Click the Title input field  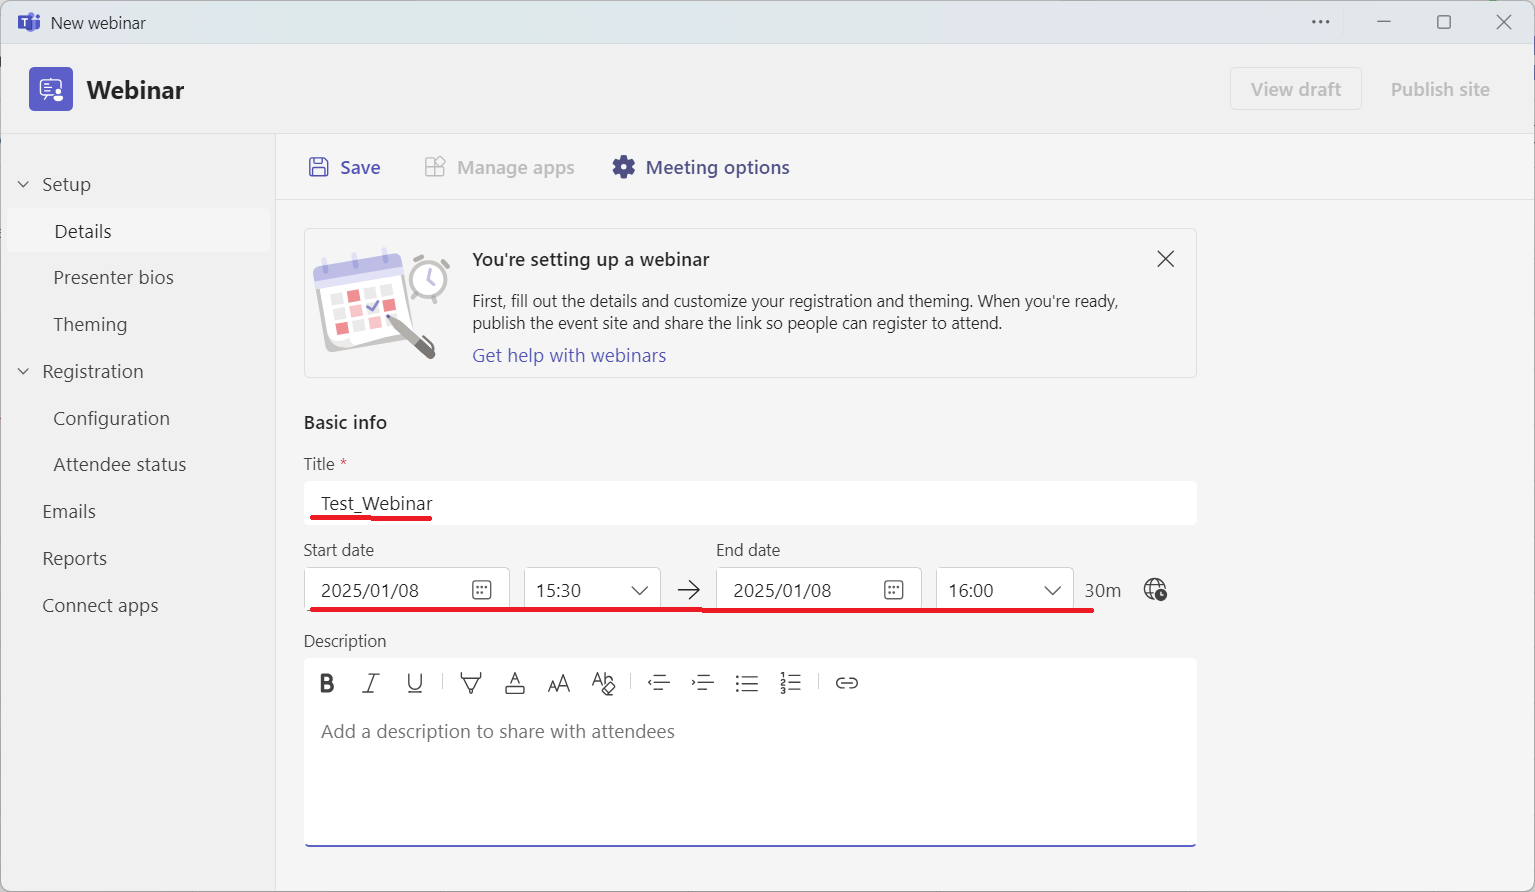(750, 503)
